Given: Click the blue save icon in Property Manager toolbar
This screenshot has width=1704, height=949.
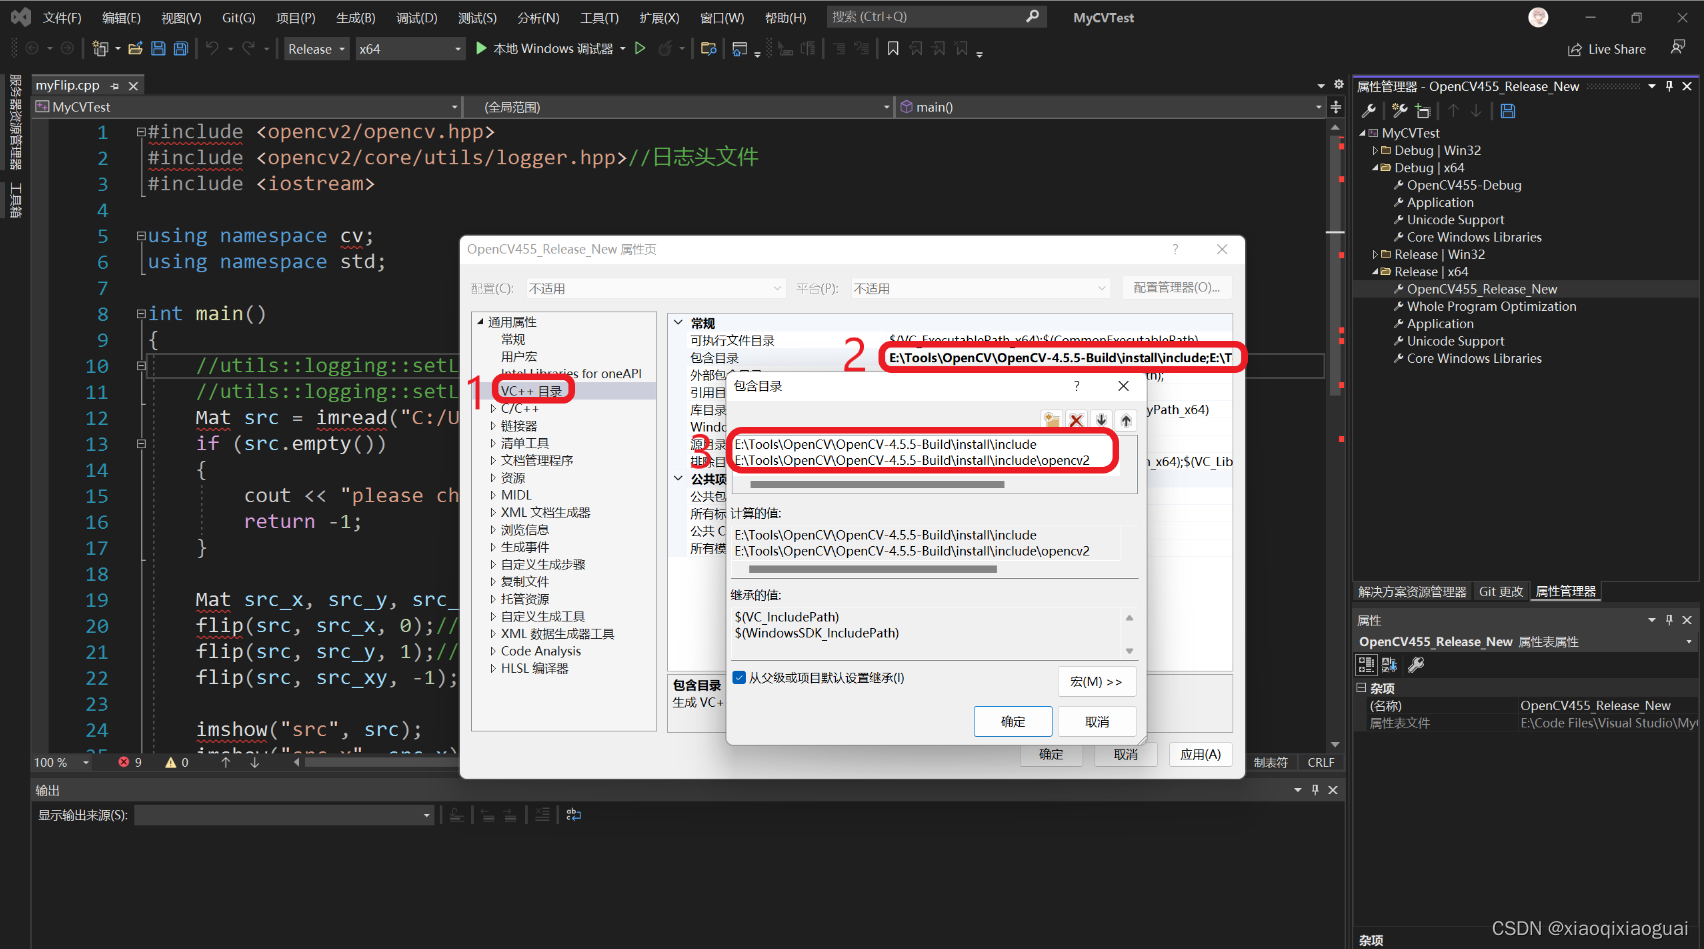Looking at the screenshot, I should pyautogui.click(x=1507, y=110).
